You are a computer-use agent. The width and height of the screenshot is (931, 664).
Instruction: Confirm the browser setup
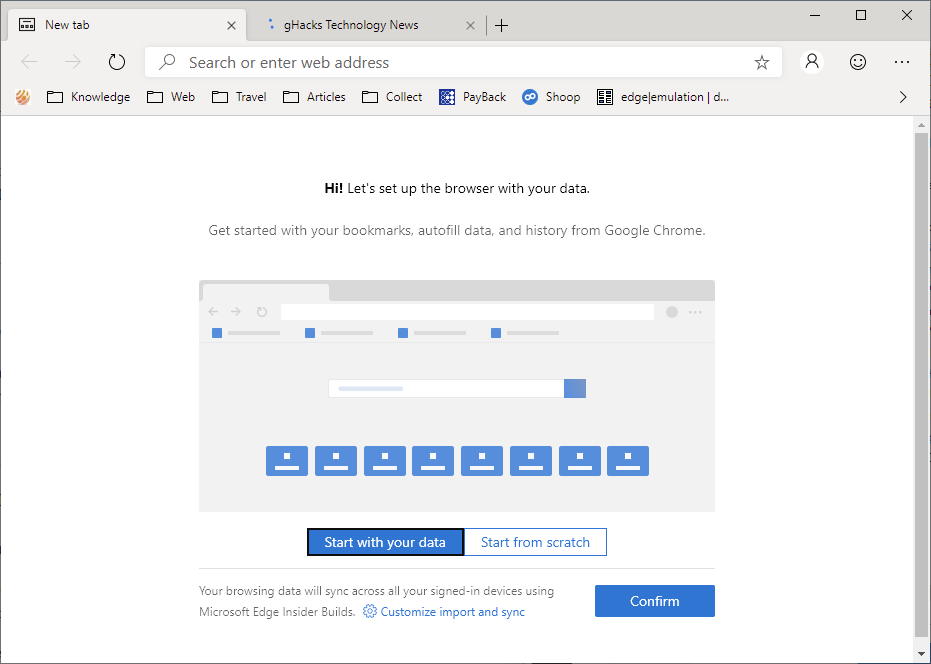pos(654,601)
